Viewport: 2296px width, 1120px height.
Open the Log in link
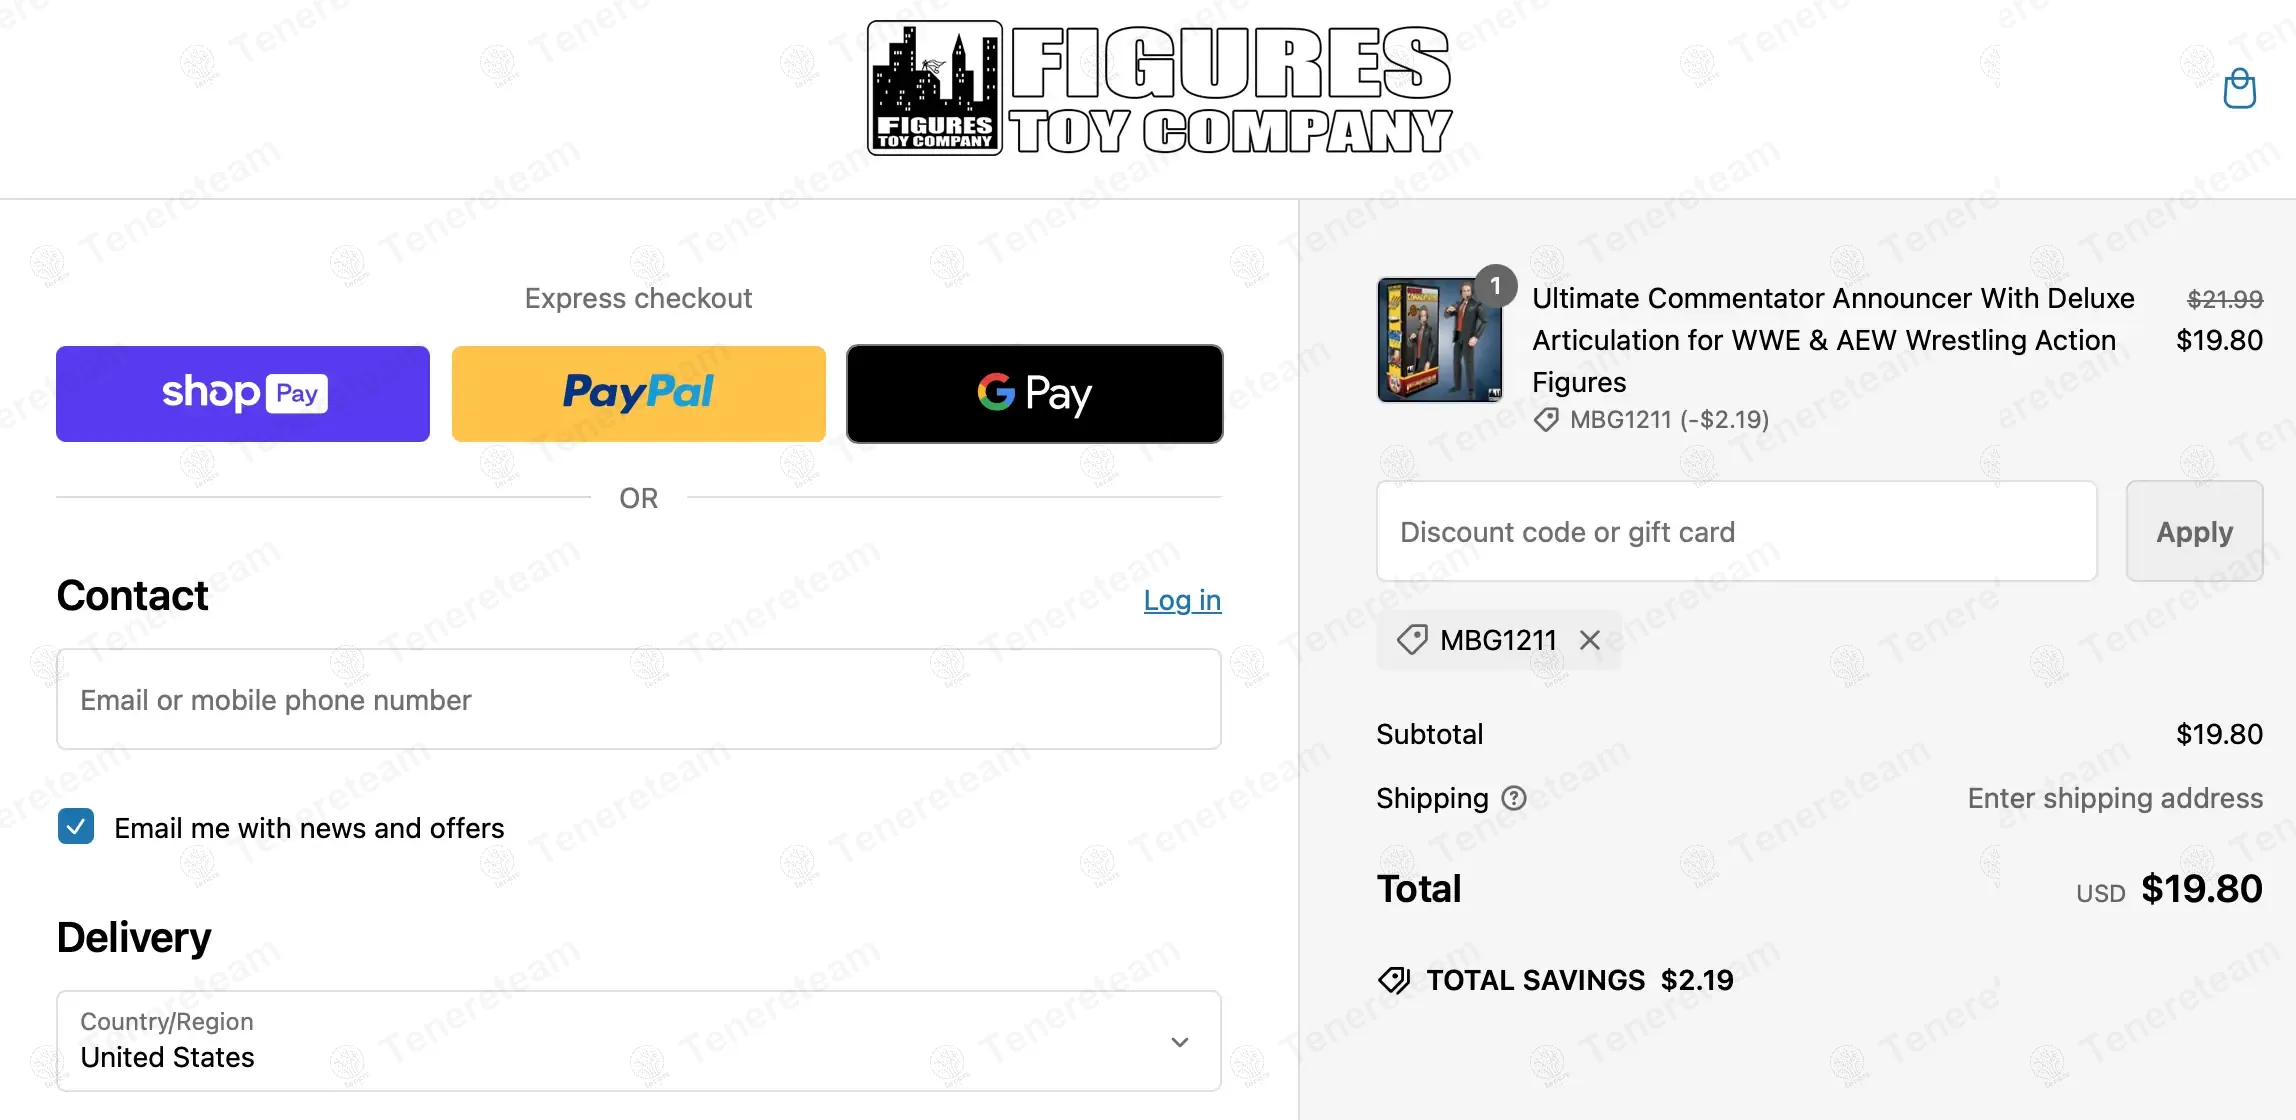(x=1182, y=600)
